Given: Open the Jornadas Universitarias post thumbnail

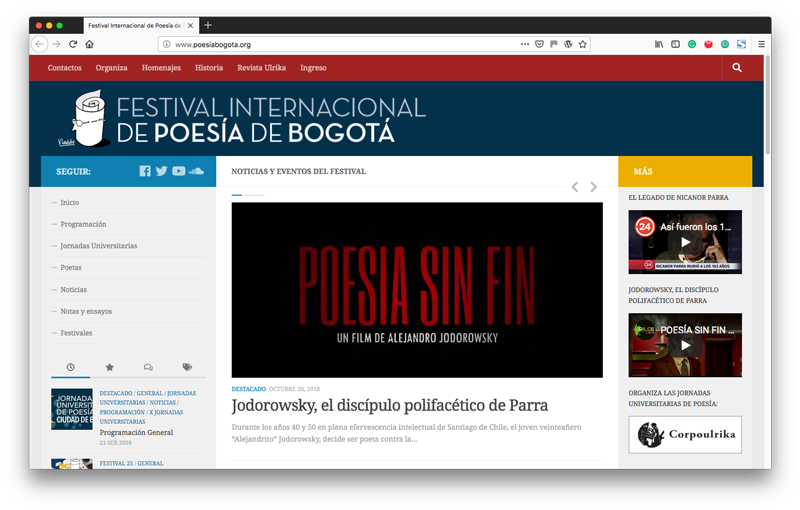Looking at the screenshot, I should tap(72, 410).
